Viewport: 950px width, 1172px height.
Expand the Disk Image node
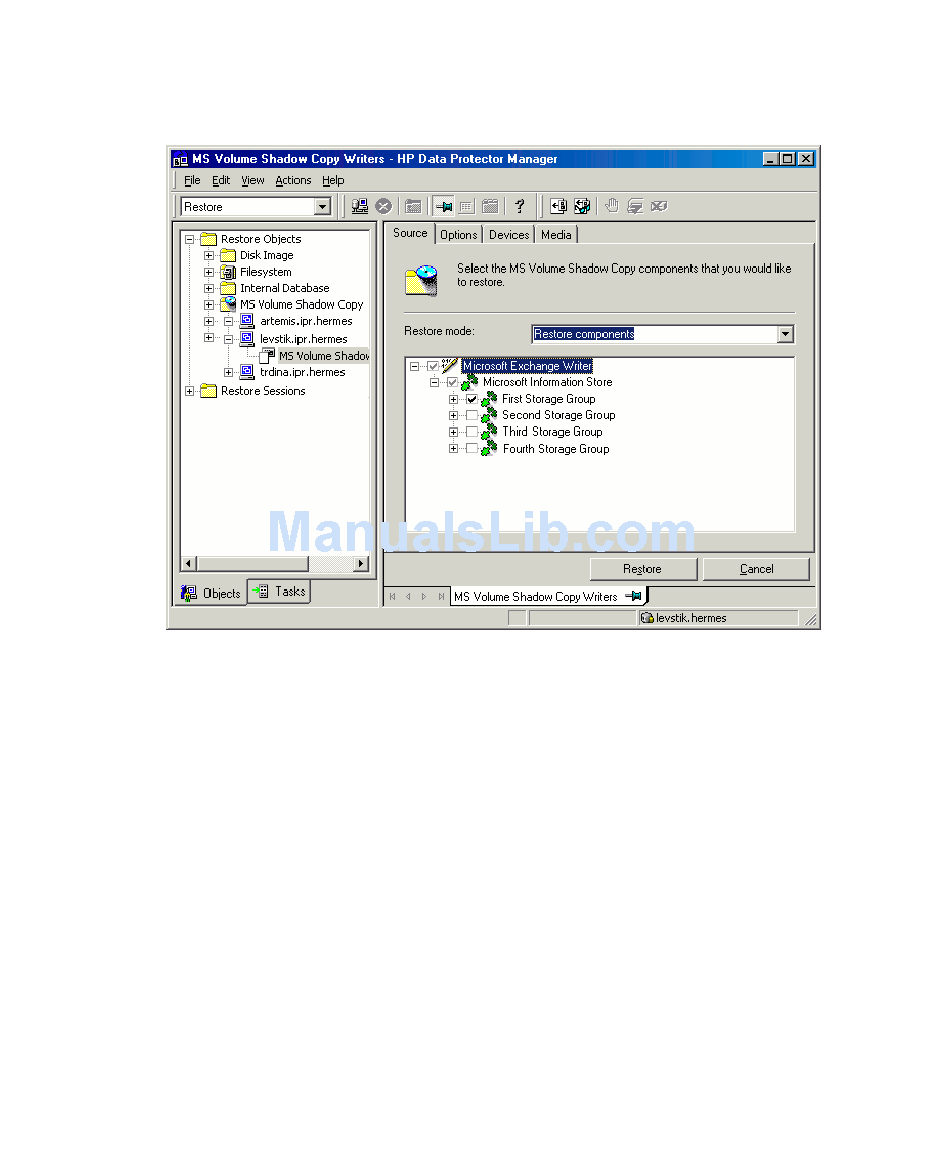point(209,256)
